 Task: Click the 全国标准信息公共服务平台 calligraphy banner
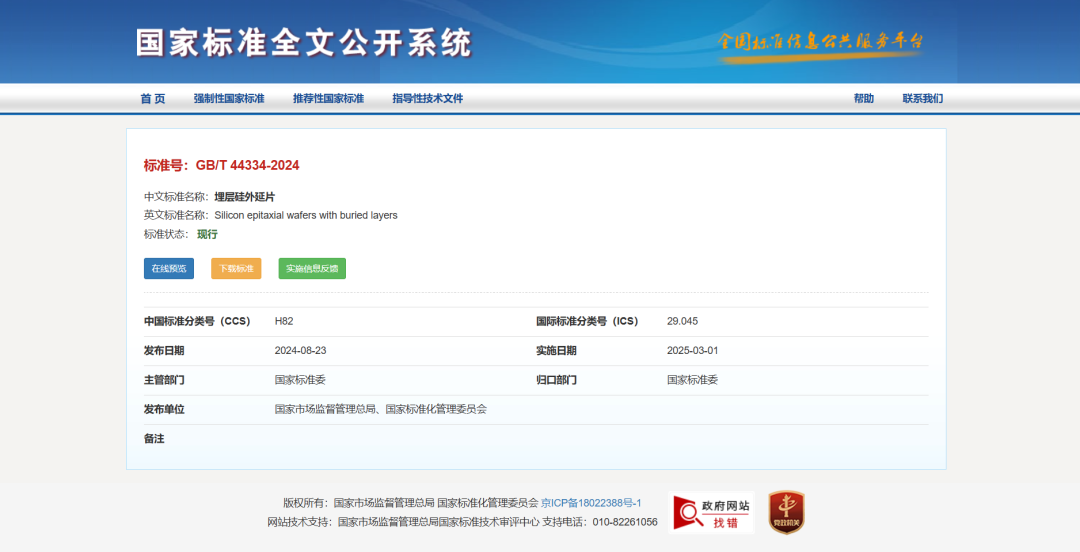click(x=819, y=43)
